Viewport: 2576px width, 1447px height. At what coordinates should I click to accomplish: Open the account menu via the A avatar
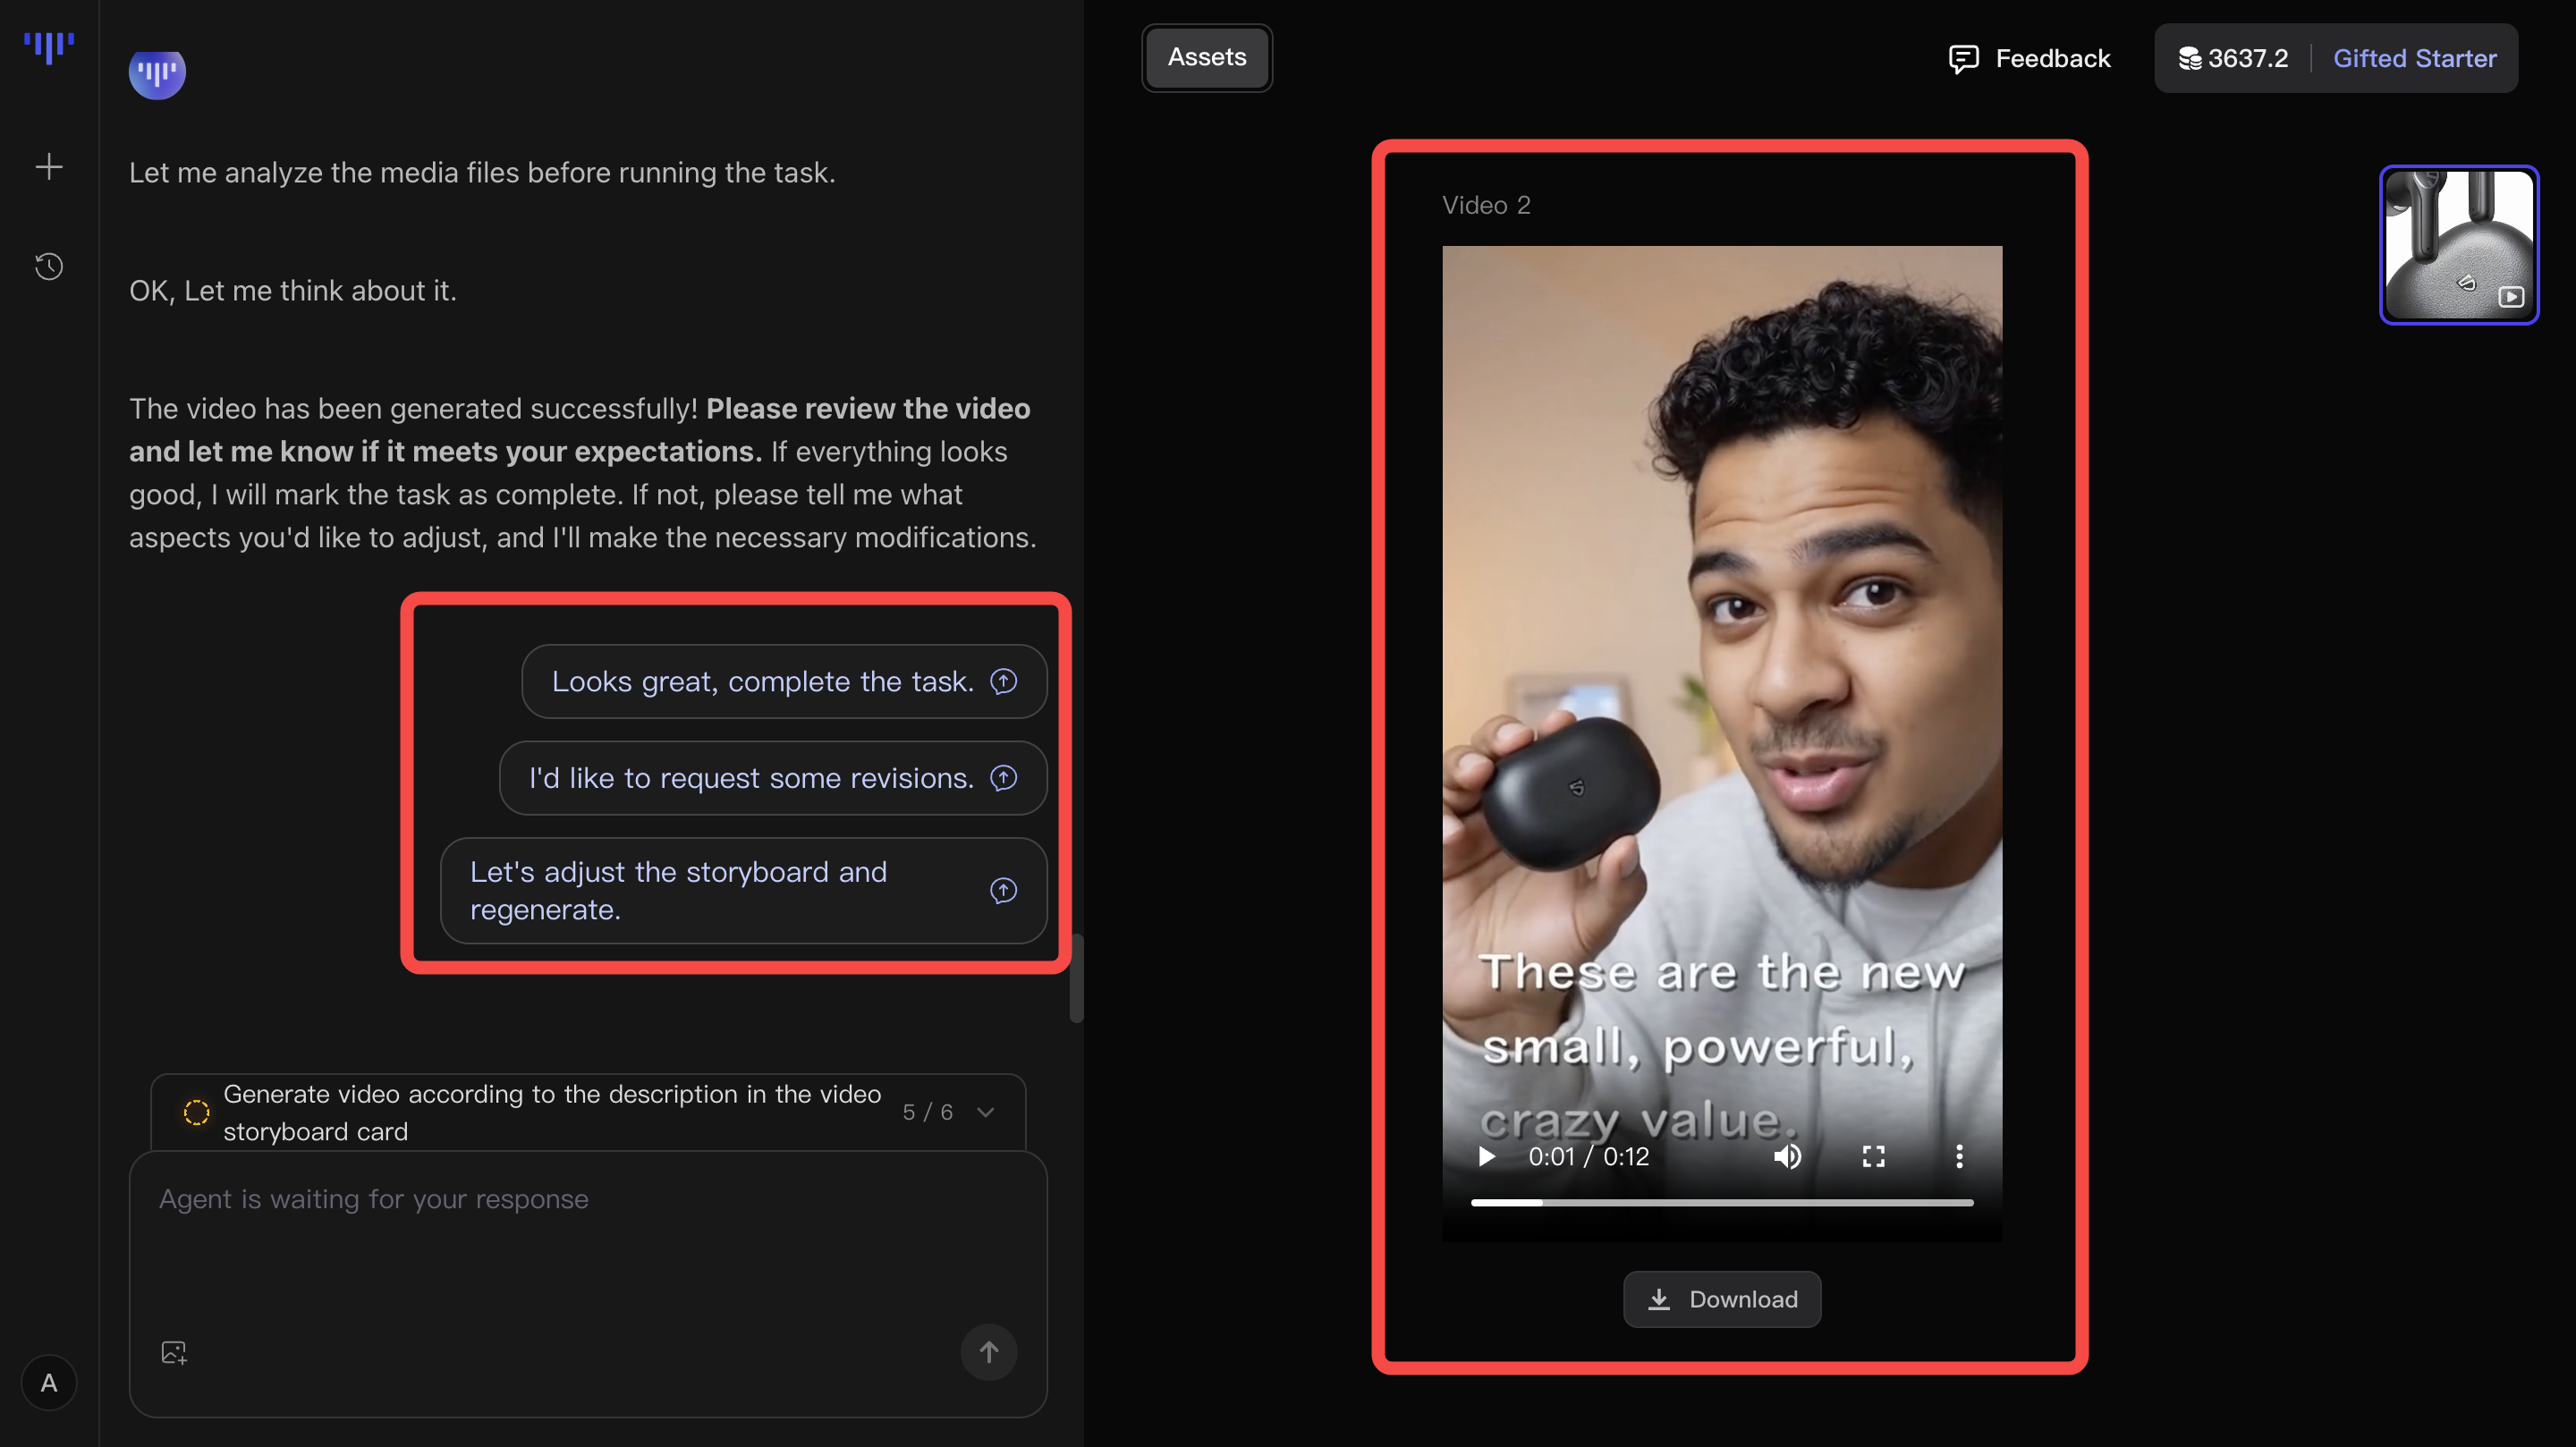tap(48, 1383)
